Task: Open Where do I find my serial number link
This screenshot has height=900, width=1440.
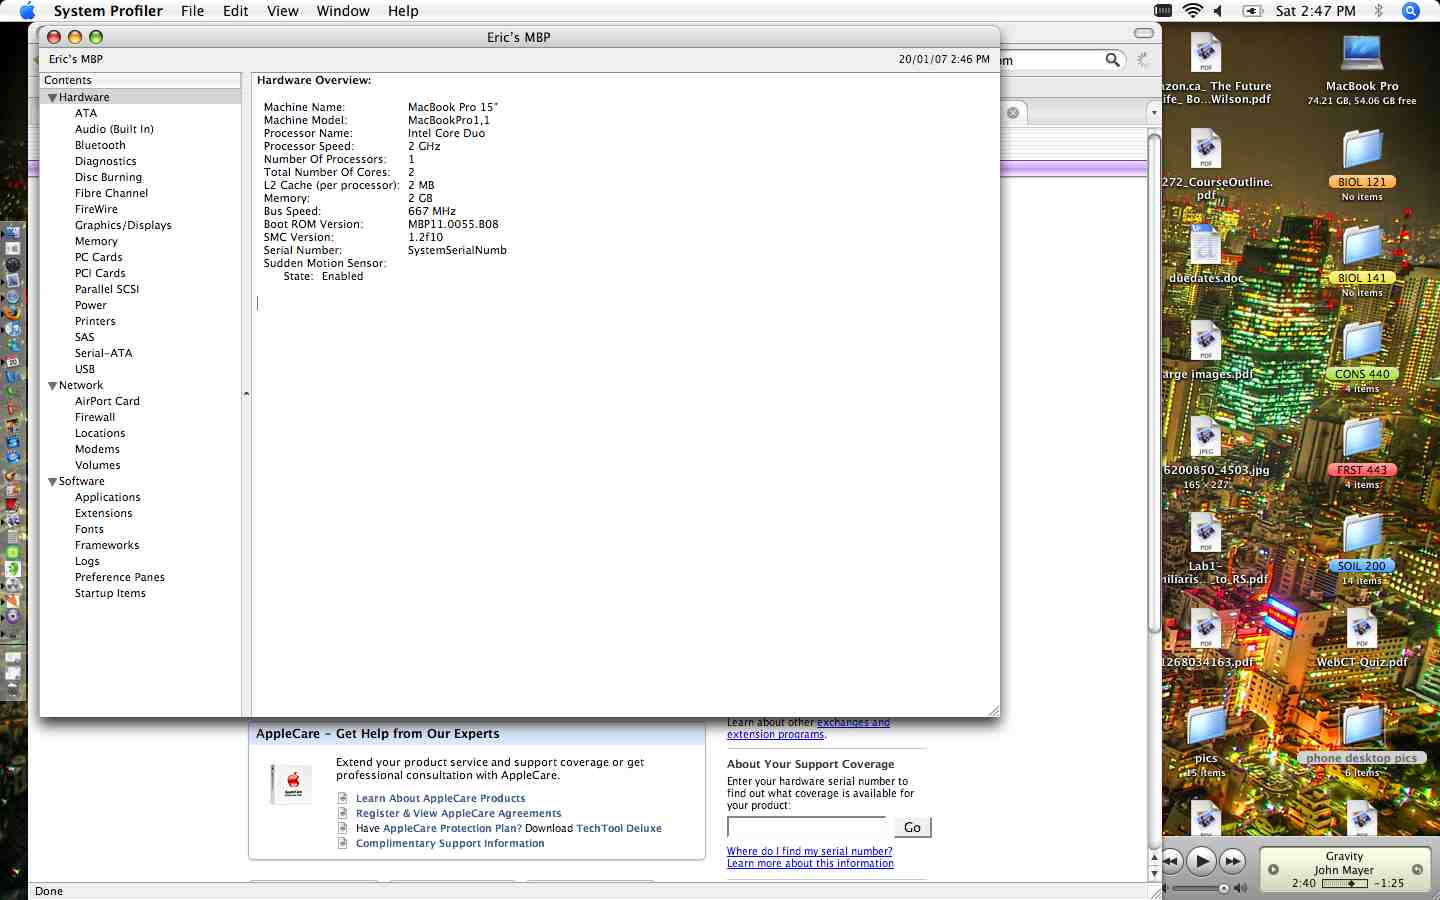Action: [x=809, y=851]
